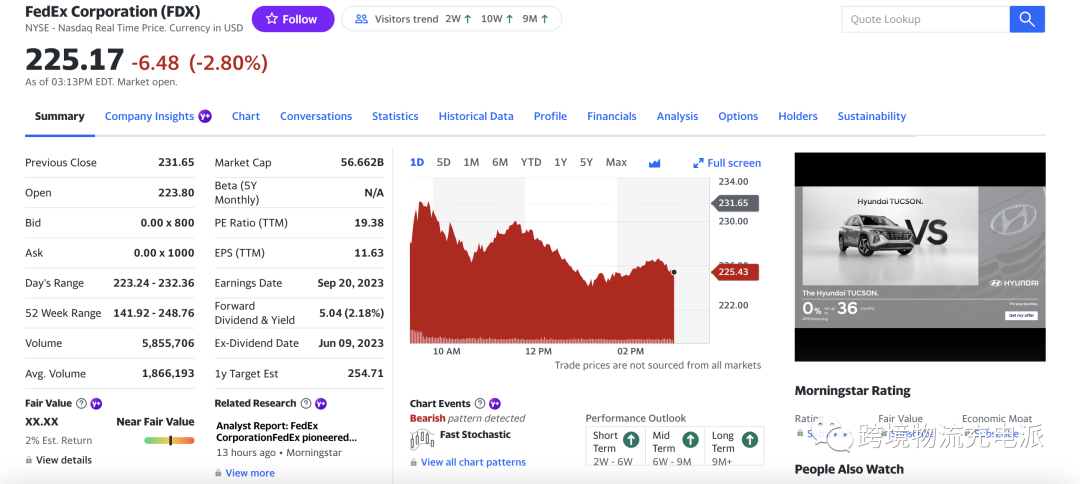
Task: Click the Chart Events help icon
Action: pos(480,403)
